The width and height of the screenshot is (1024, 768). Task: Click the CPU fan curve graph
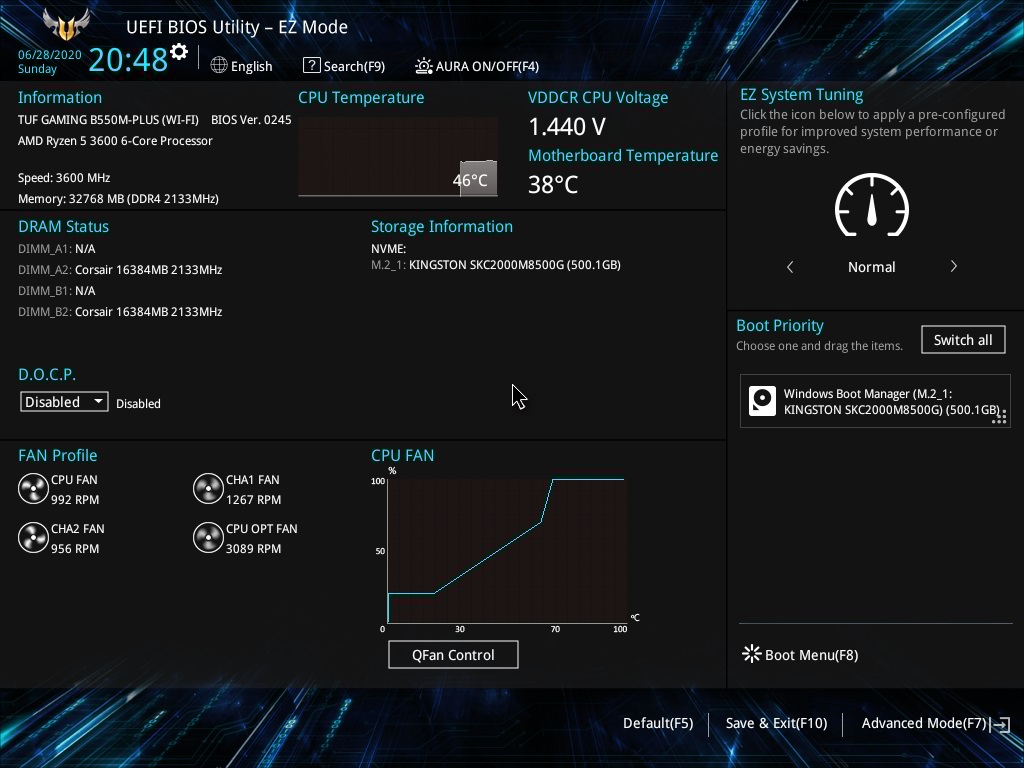pyautogui.click(x=506, y=550)
